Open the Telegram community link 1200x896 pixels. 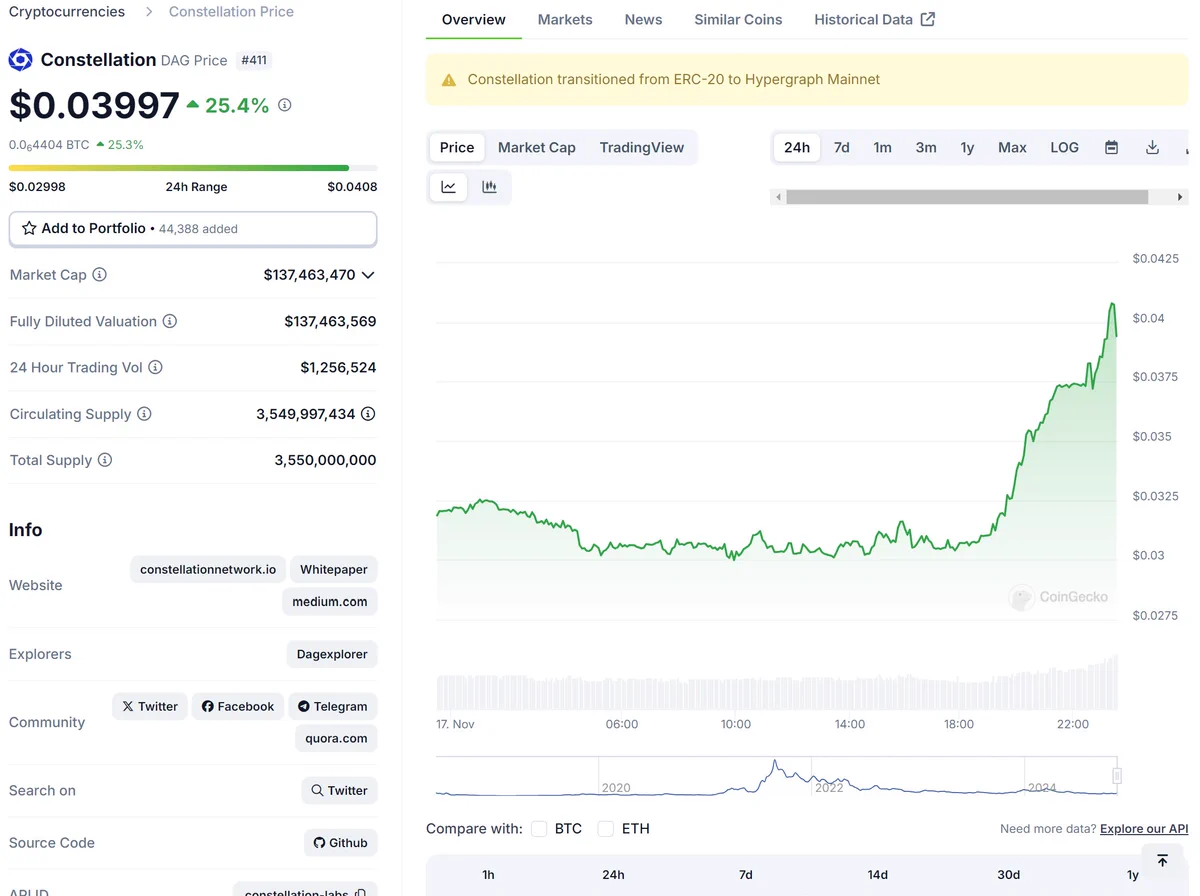[333, 706]
